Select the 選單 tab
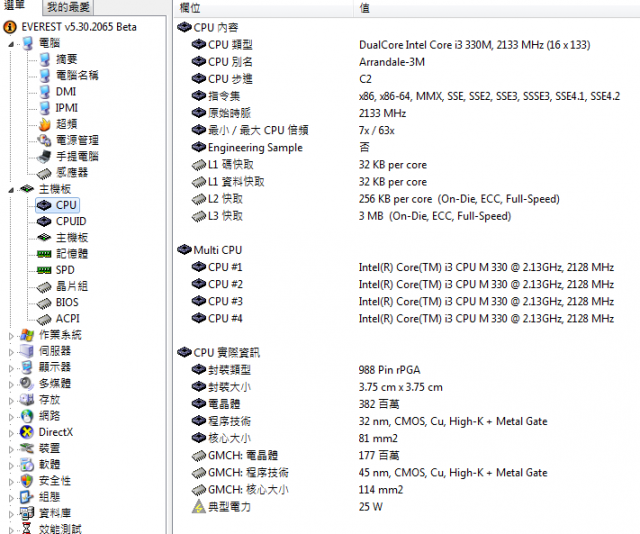The width and height of the screenshot is (640, 534). point(14,5)
